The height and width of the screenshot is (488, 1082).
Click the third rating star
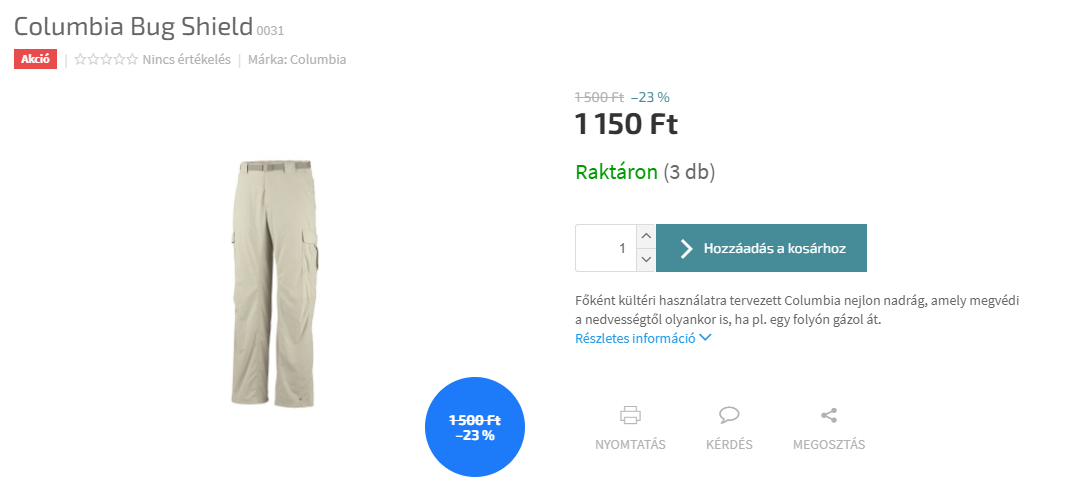coord(106,59)
